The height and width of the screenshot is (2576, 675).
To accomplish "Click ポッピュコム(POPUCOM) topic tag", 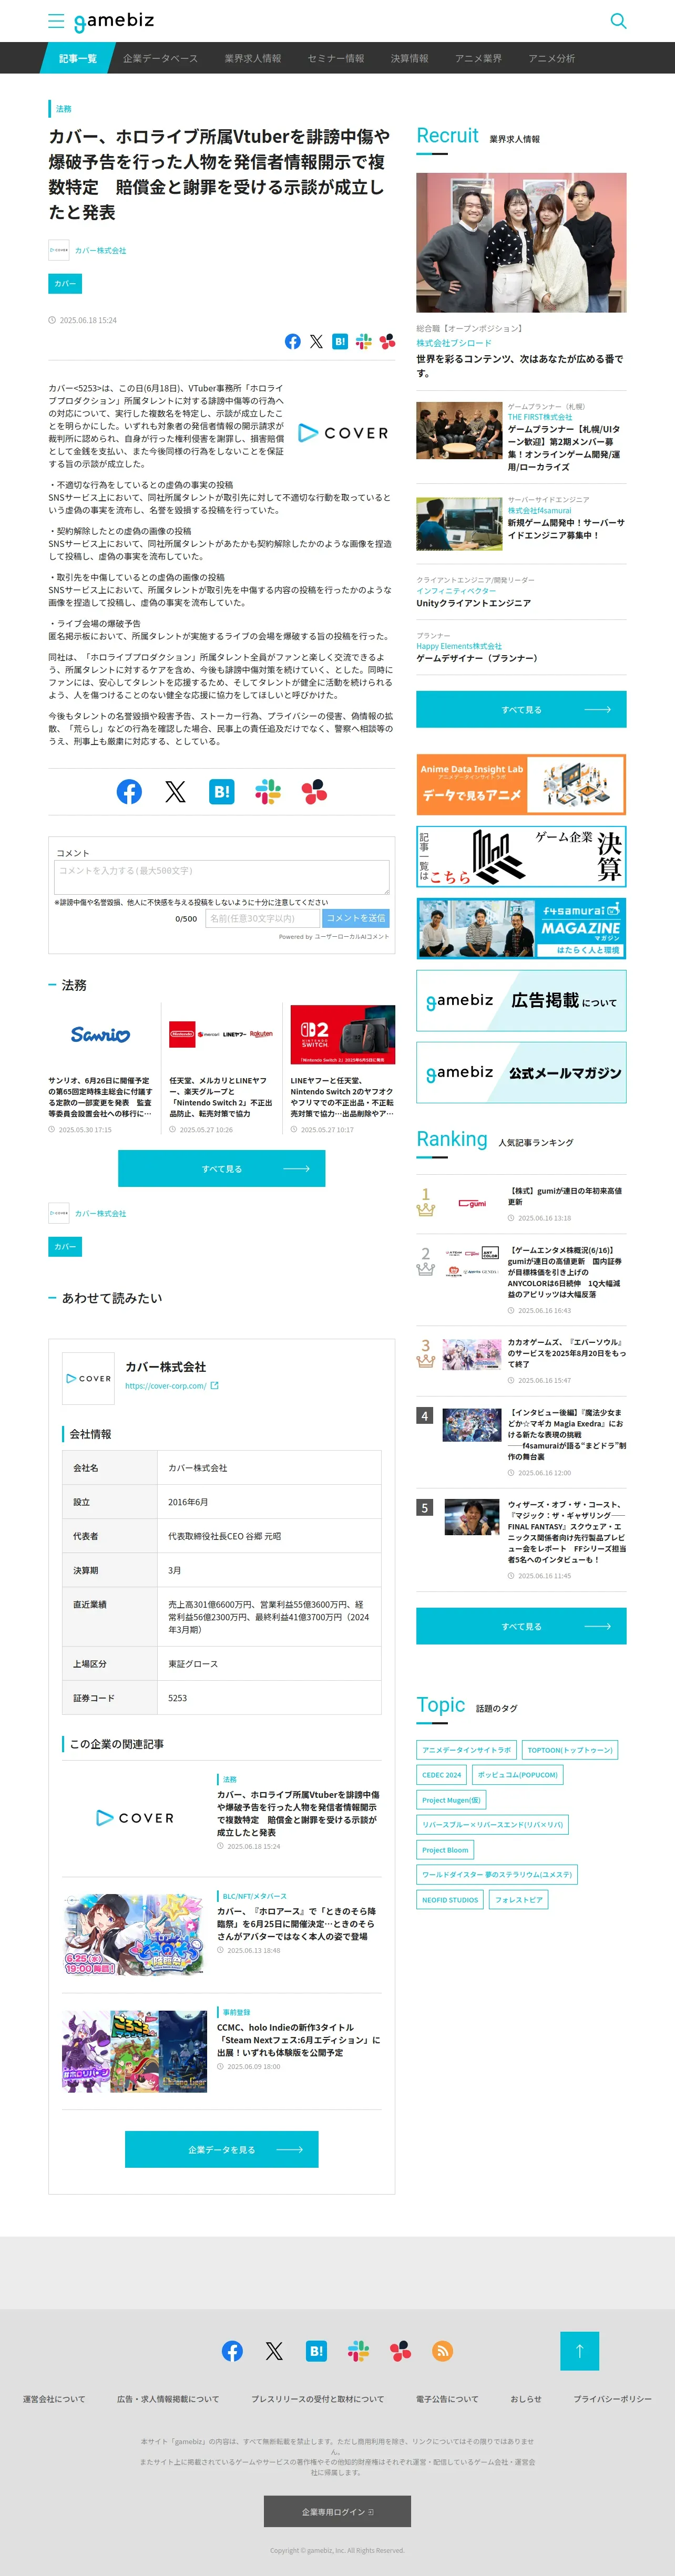I will [x=518, y=1775].
